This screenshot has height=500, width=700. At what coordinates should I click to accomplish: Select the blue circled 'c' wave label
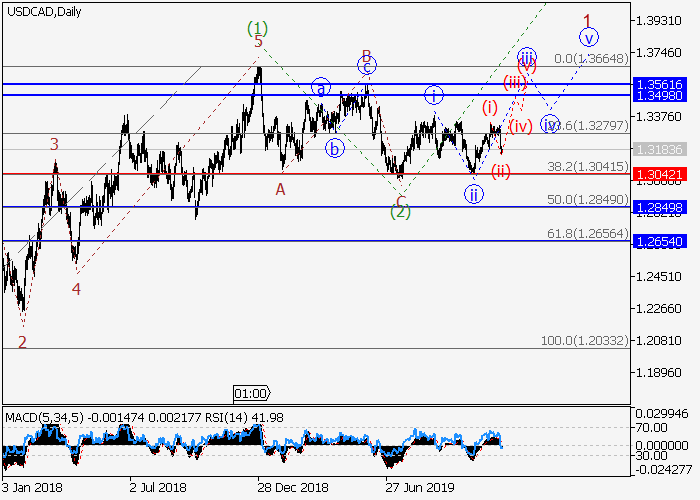[x=367, y=67]
